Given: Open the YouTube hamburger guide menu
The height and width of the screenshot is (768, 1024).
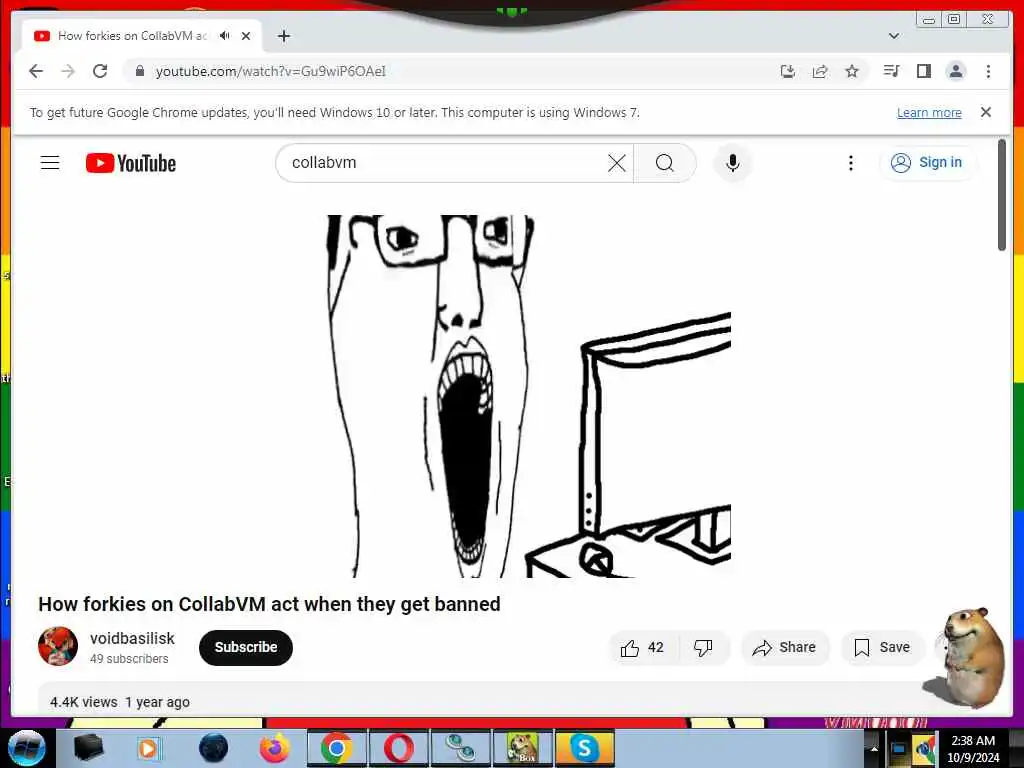Looking at the screenshot, I should point(50,163).
